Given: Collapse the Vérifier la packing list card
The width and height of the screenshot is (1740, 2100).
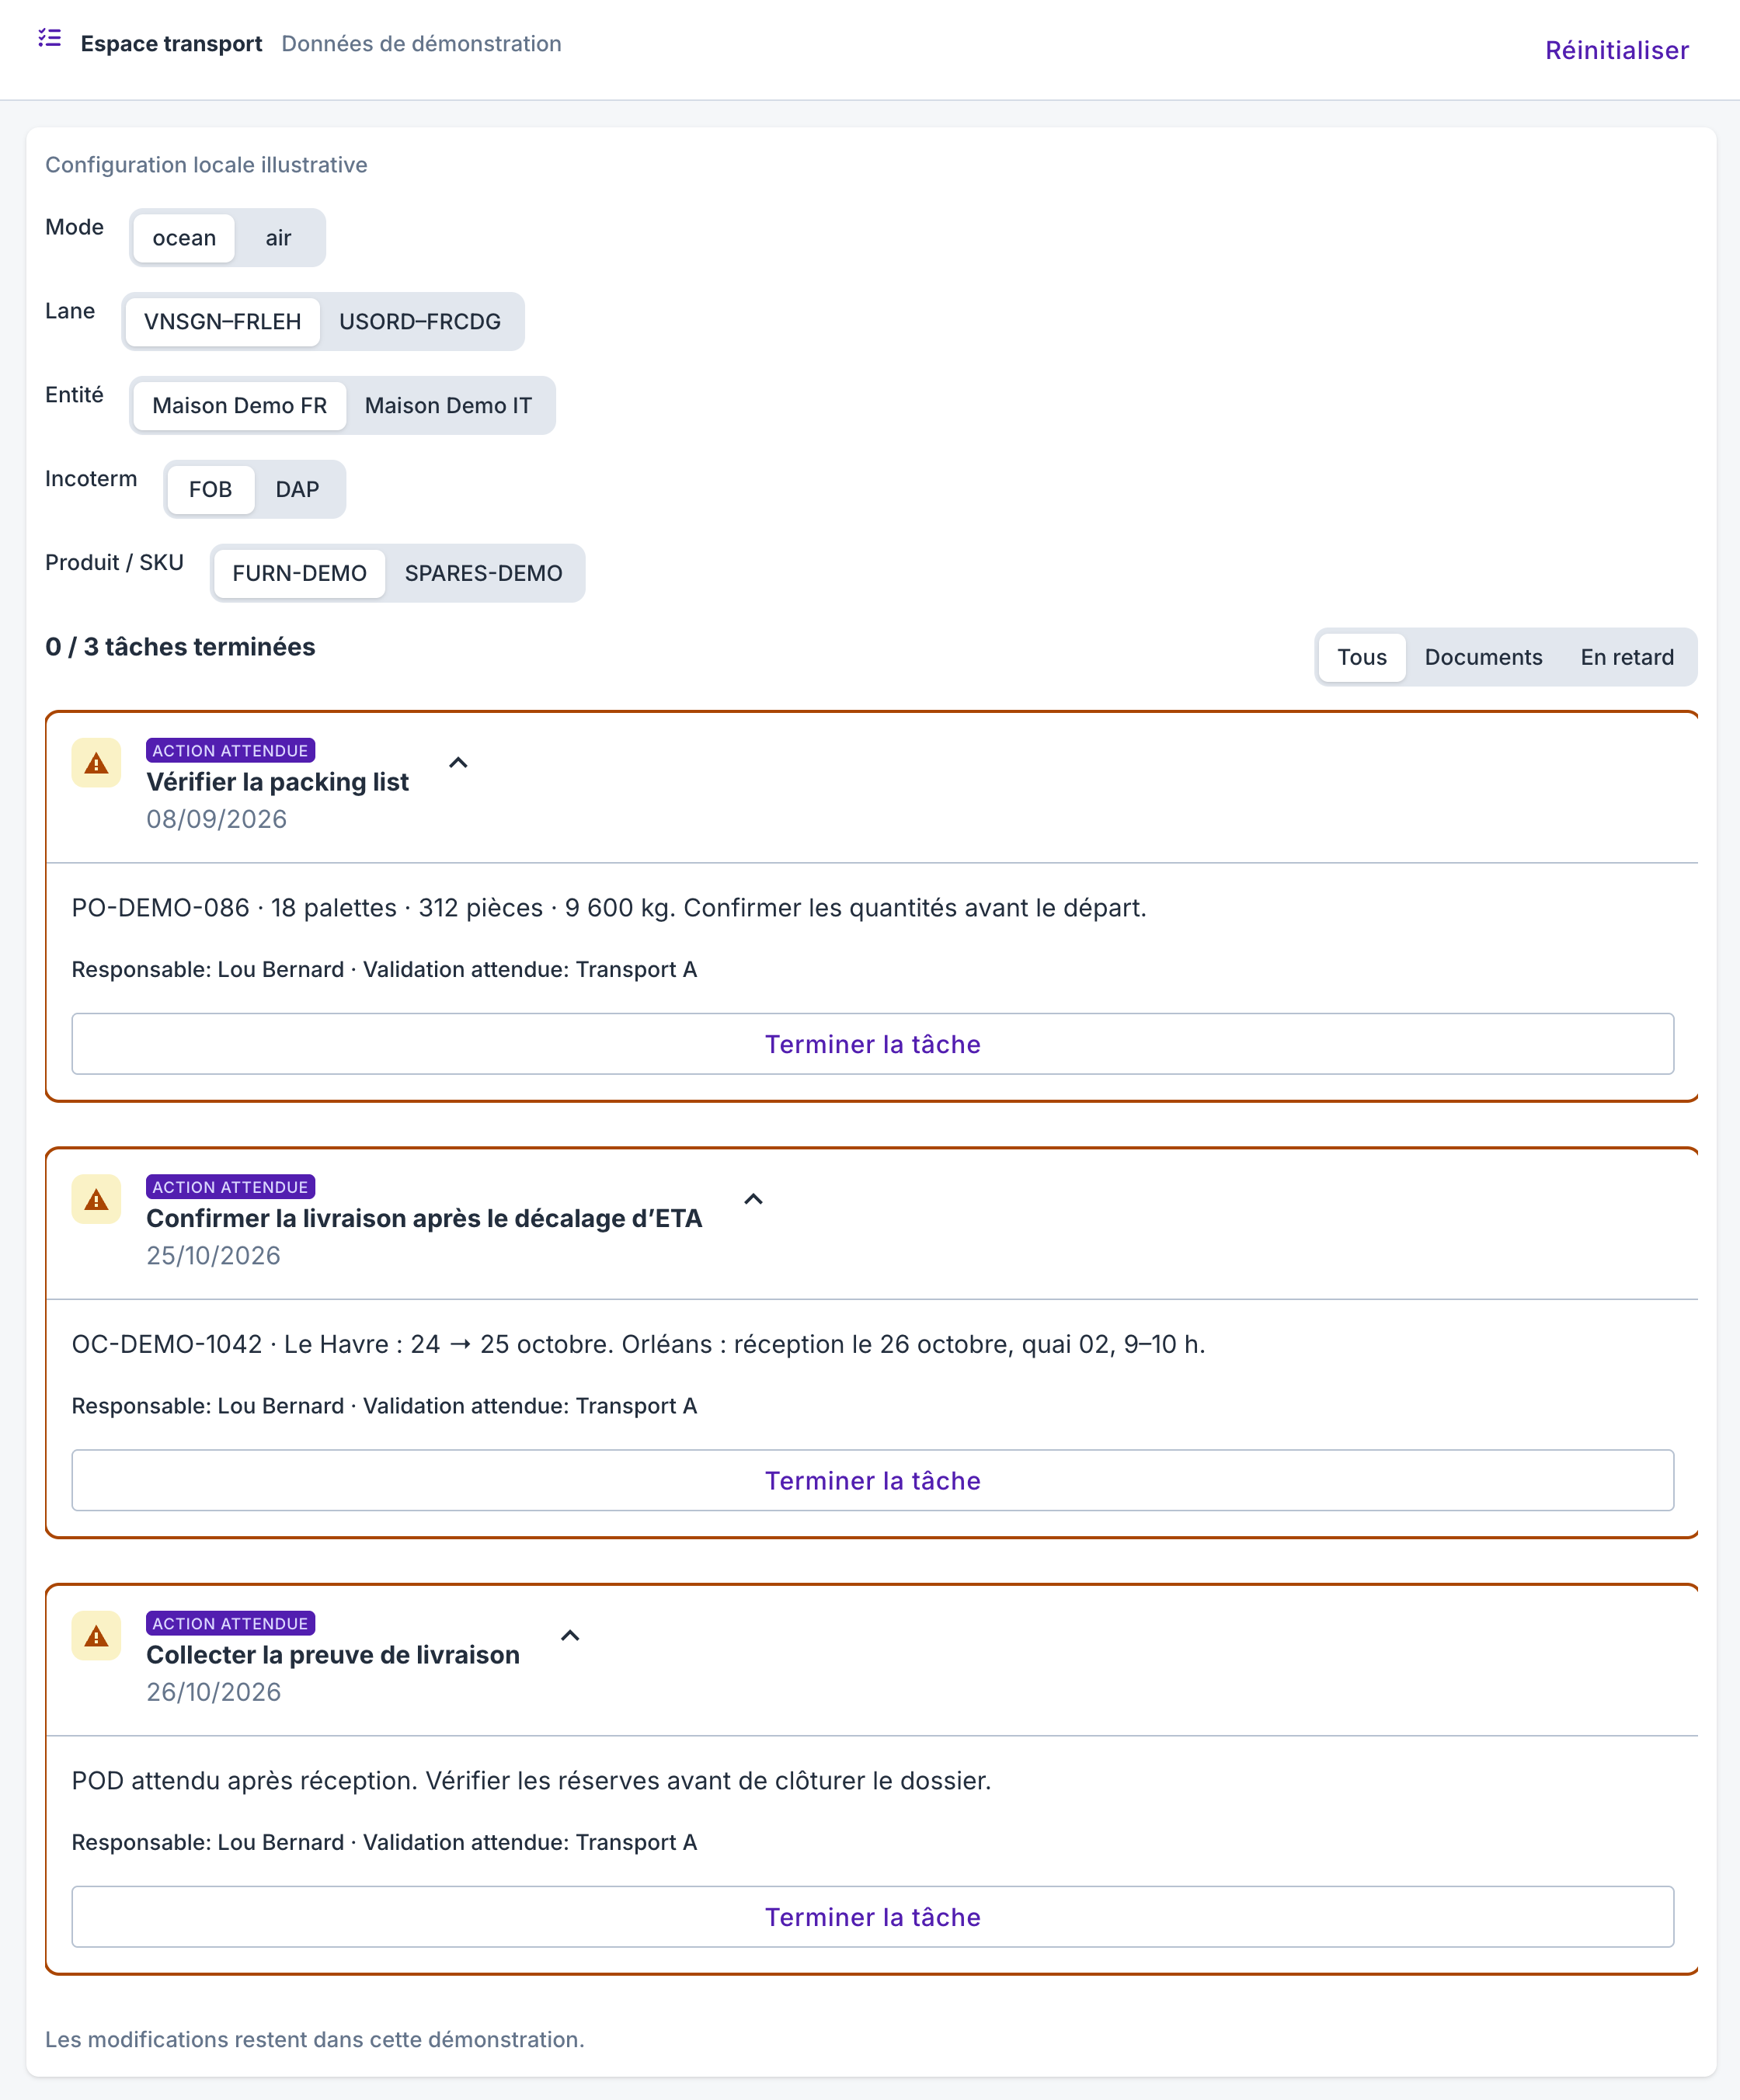Looking at the screenshot, I should tap(458, 763).
